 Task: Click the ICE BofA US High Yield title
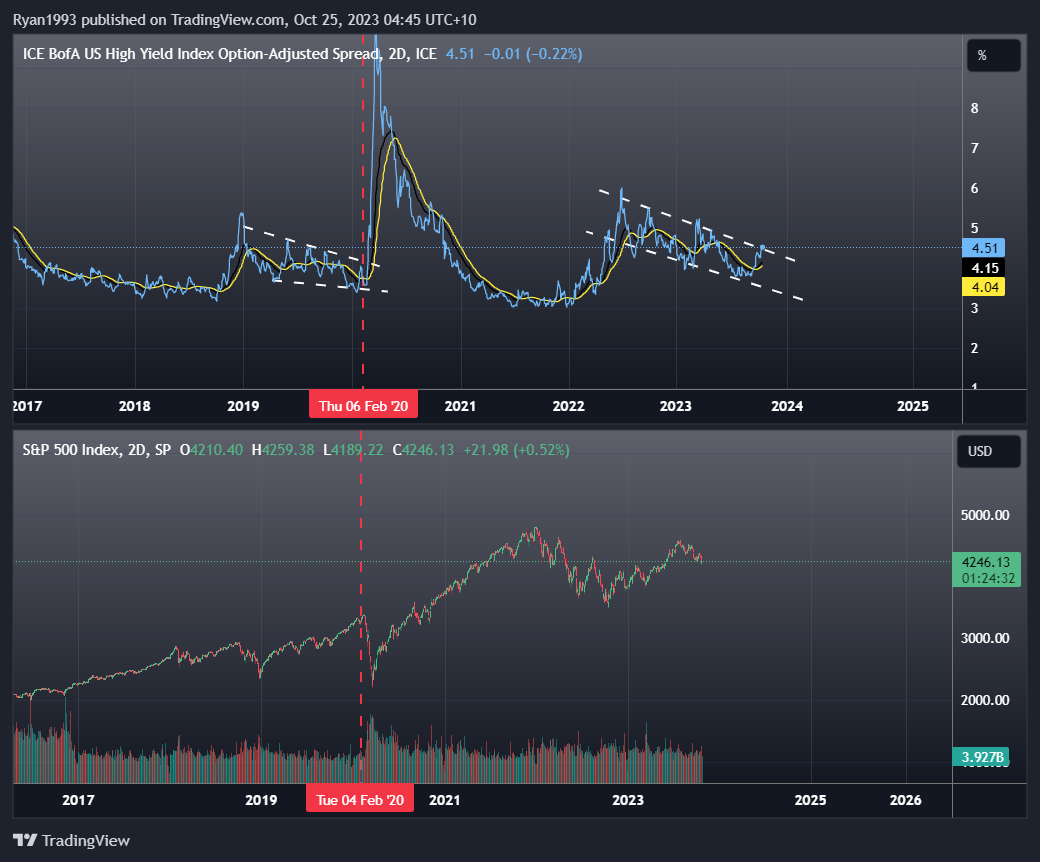pyautogui.click(x=229, y=54)
